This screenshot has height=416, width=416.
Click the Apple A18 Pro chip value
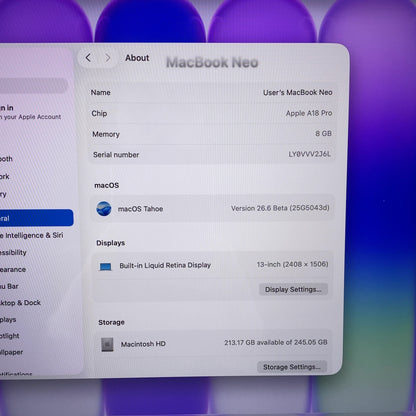pyautogui.click(x=309, y=113)
